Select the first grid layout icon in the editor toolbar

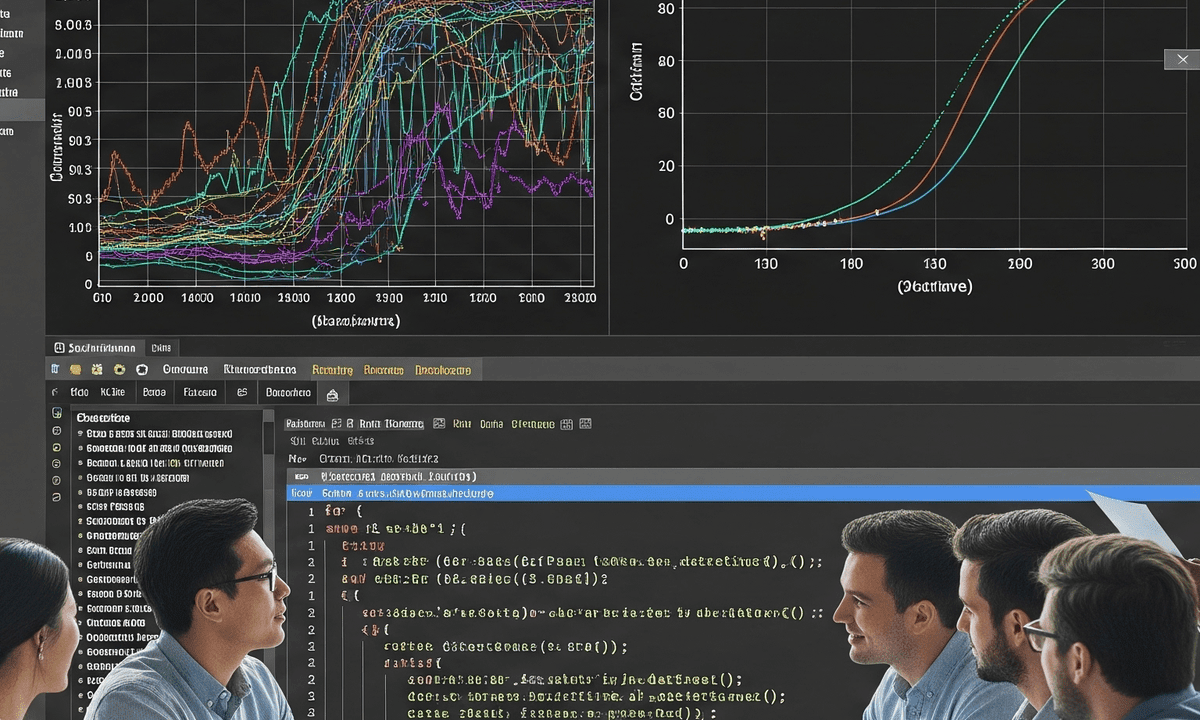click(x=567, y=424)
